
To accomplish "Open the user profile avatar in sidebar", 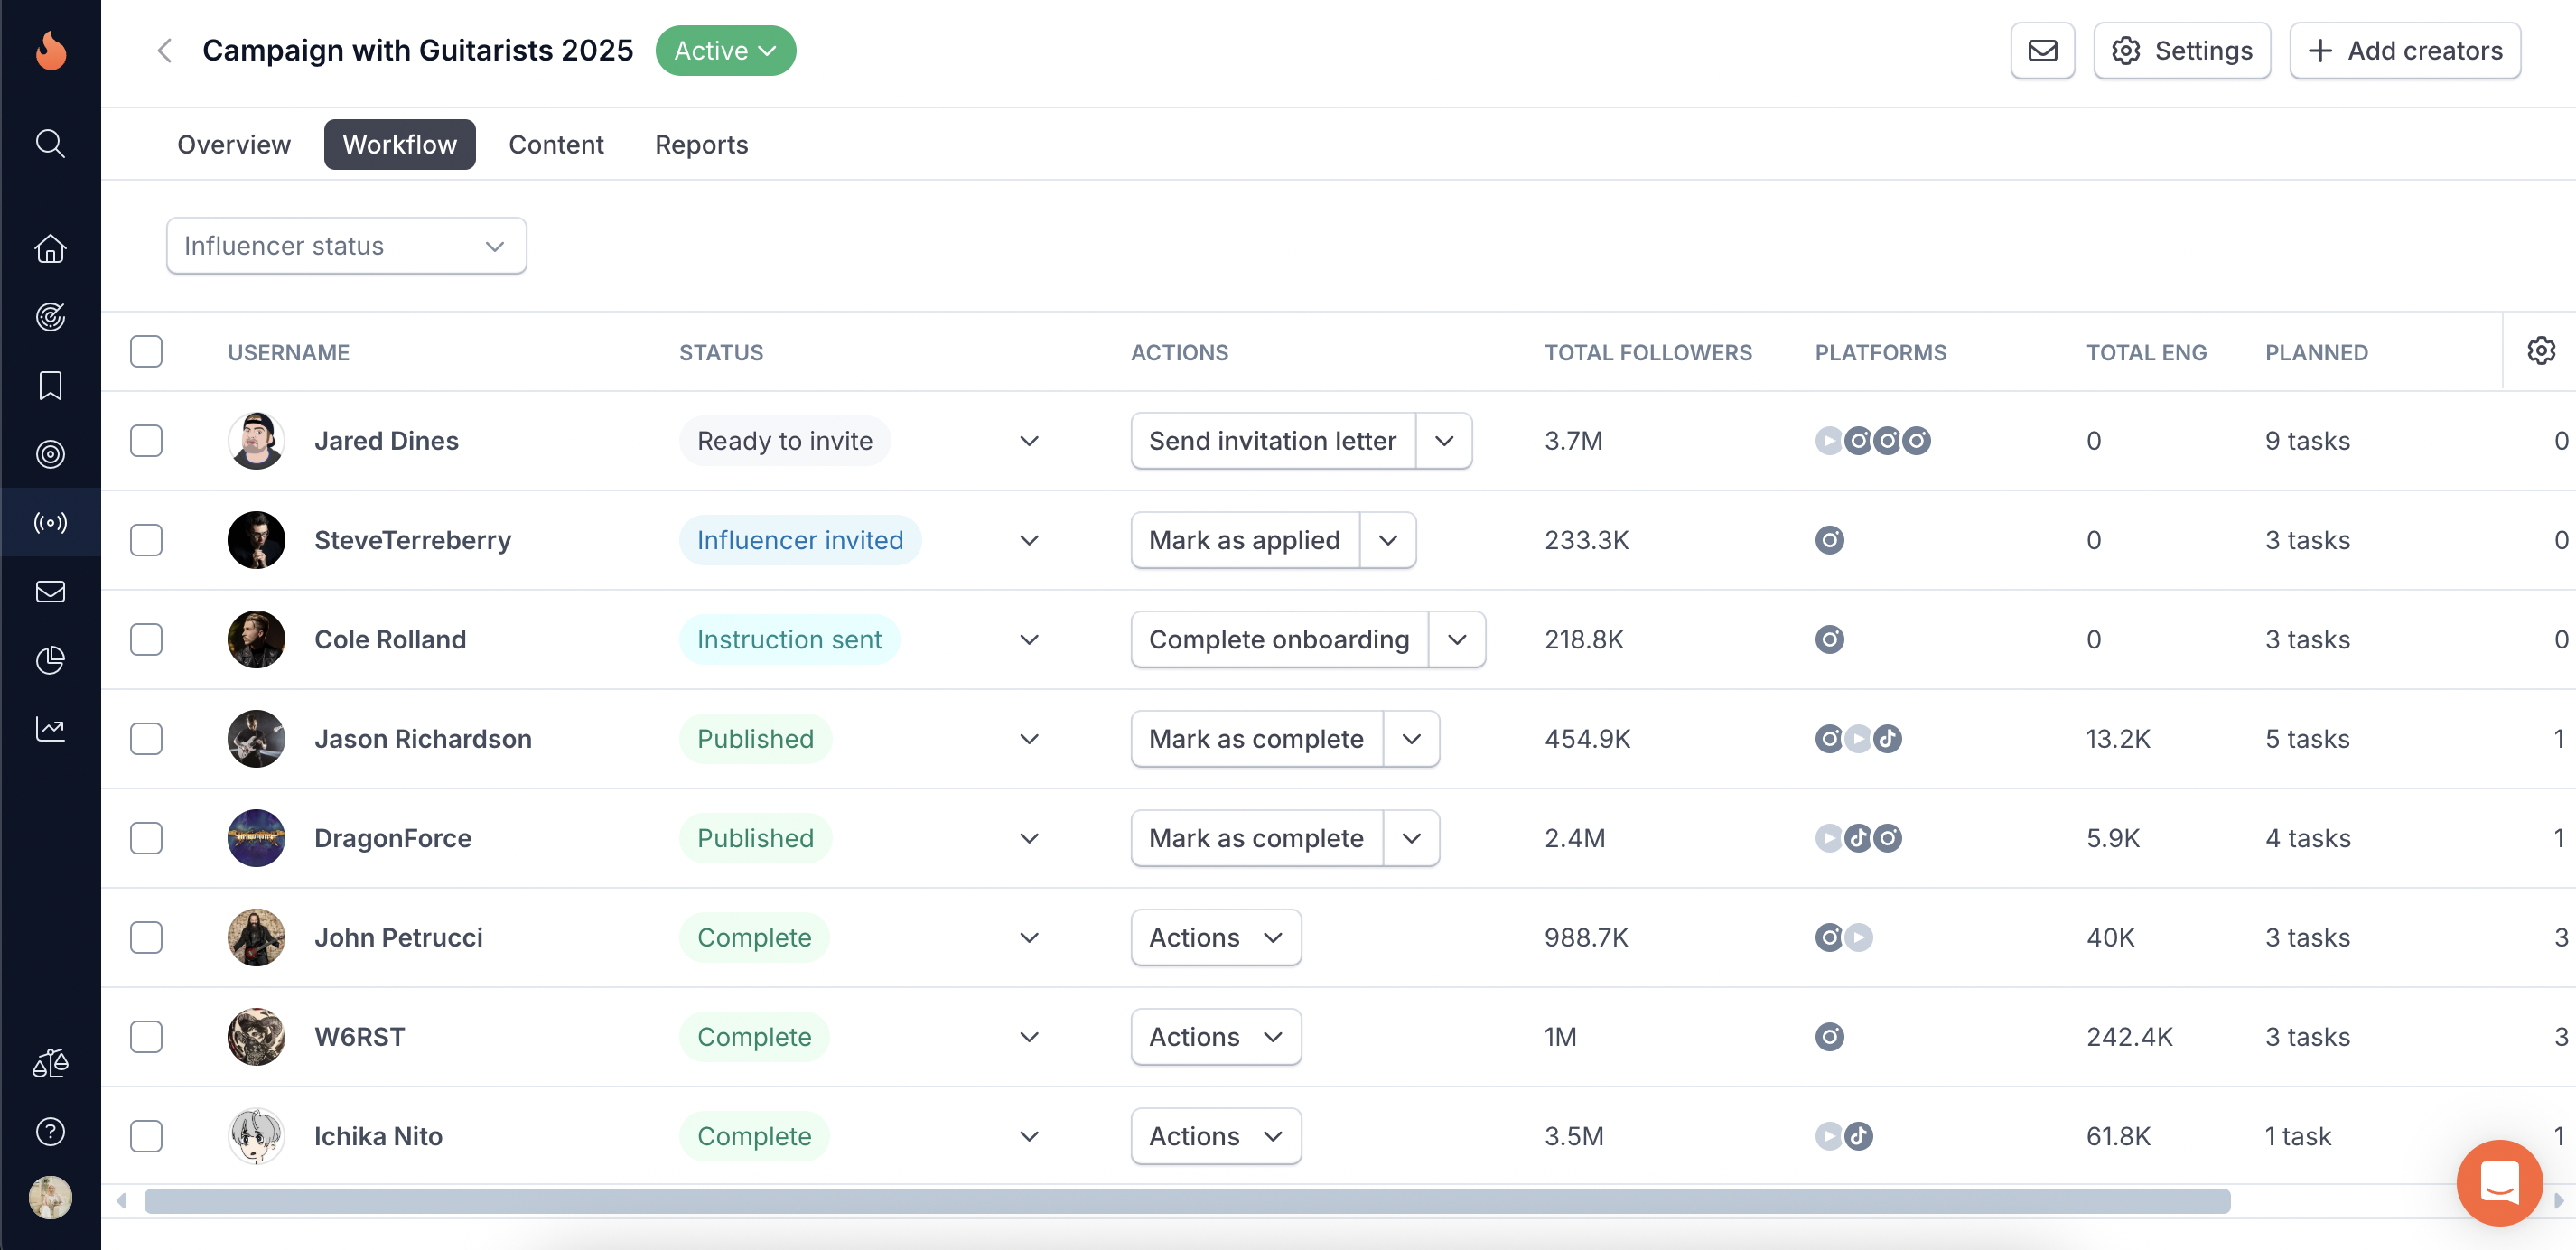I will tap(50, 1197).
